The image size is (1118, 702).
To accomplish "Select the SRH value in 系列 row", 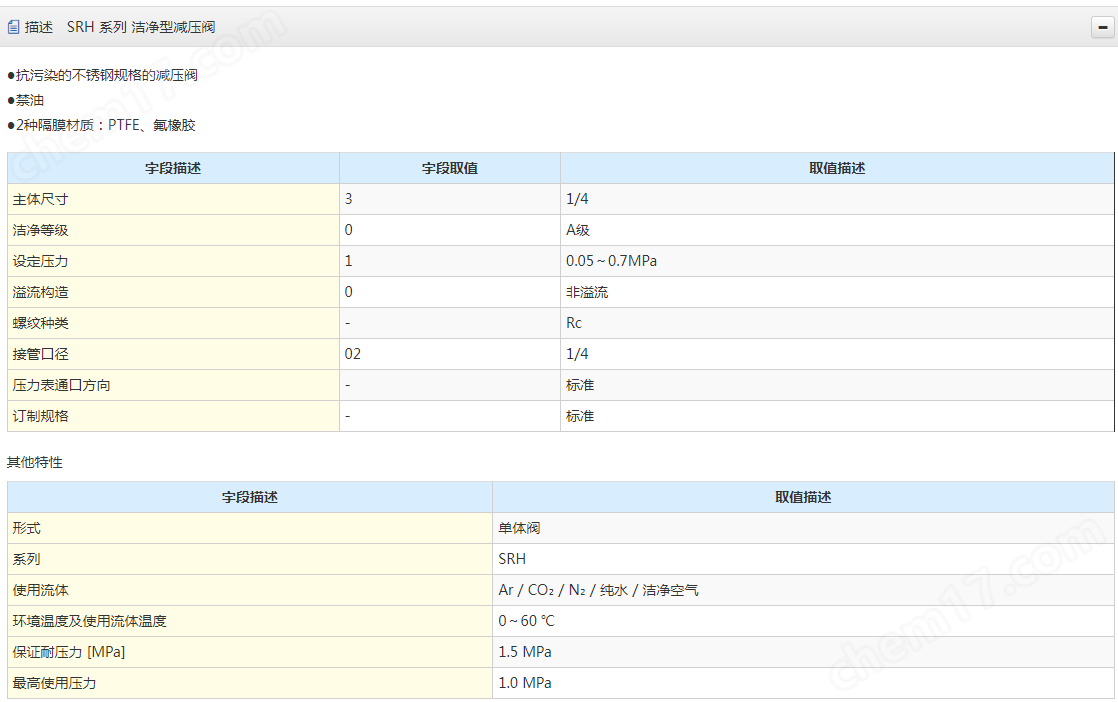I will point(803,559).
